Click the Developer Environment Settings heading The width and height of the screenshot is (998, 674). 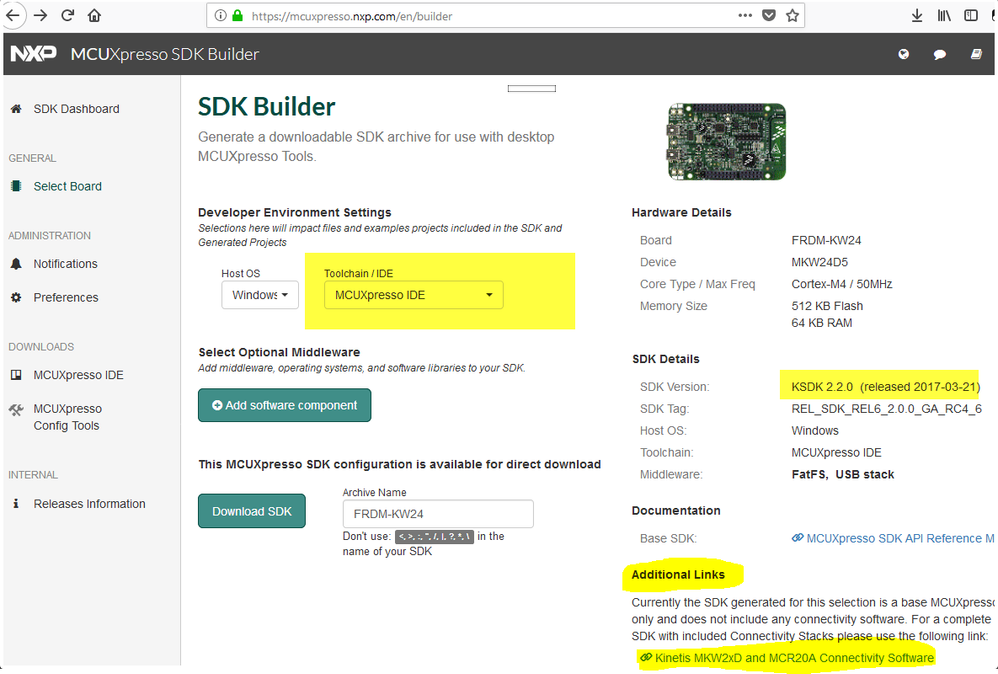point(295,212)
